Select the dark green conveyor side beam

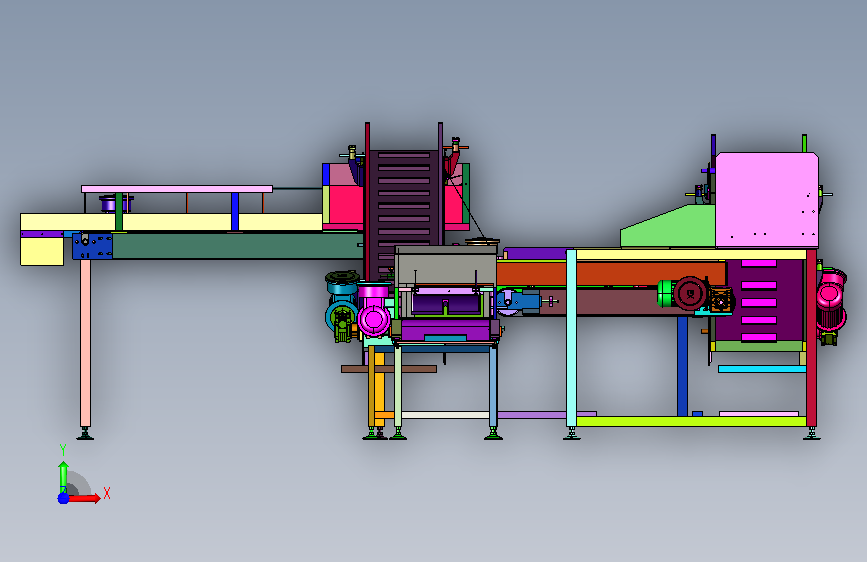(x=238, y=246)
